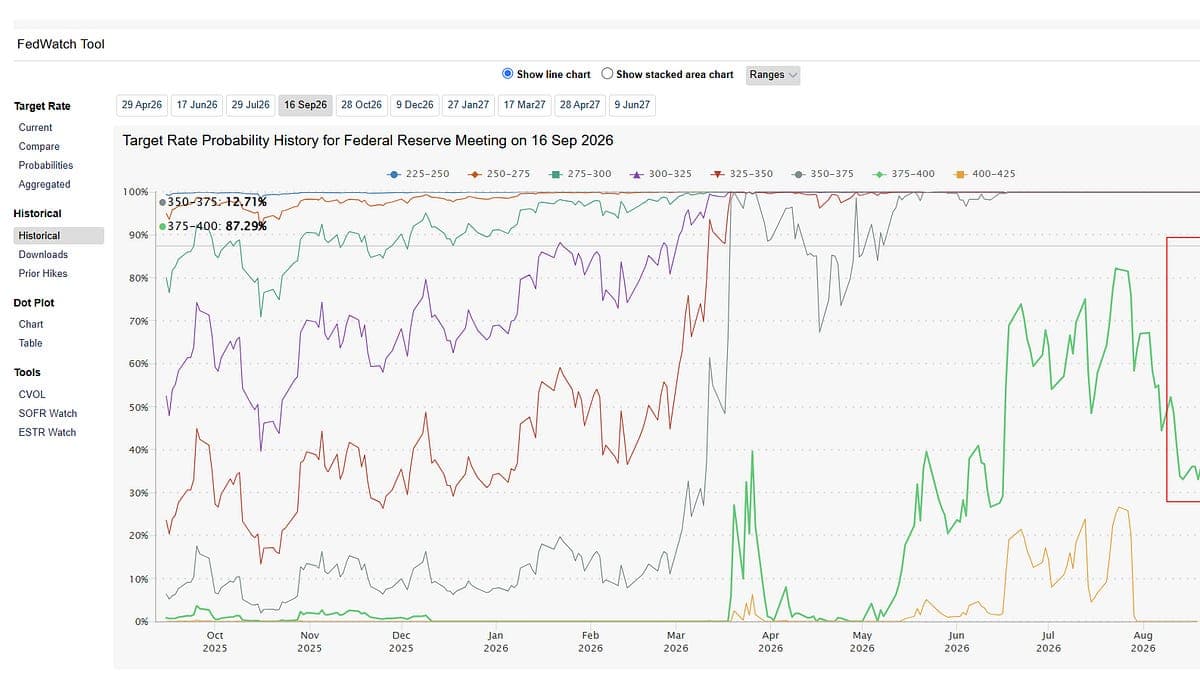Toggle the 300-325 legend series
This screenshot has width=1200, height=675.
point(660,174)
